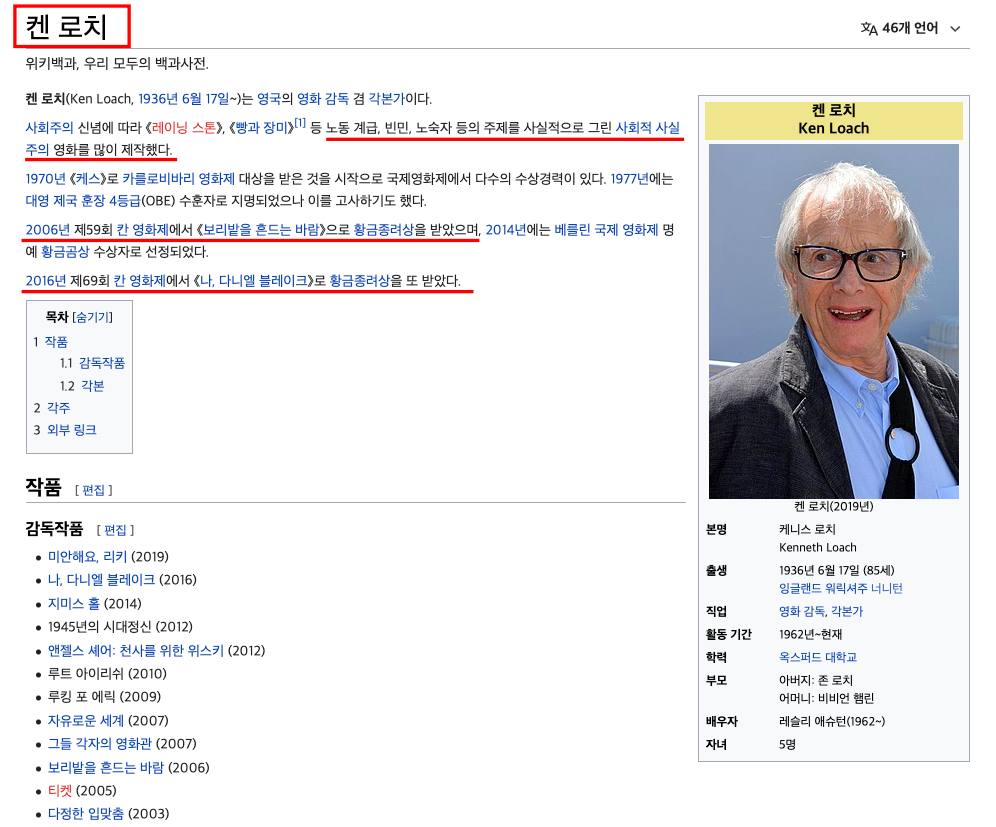Image resolution: width=996 pixels, height=827 pixels.
Task: Click the infobox value 5명
Action: point(787,744)
